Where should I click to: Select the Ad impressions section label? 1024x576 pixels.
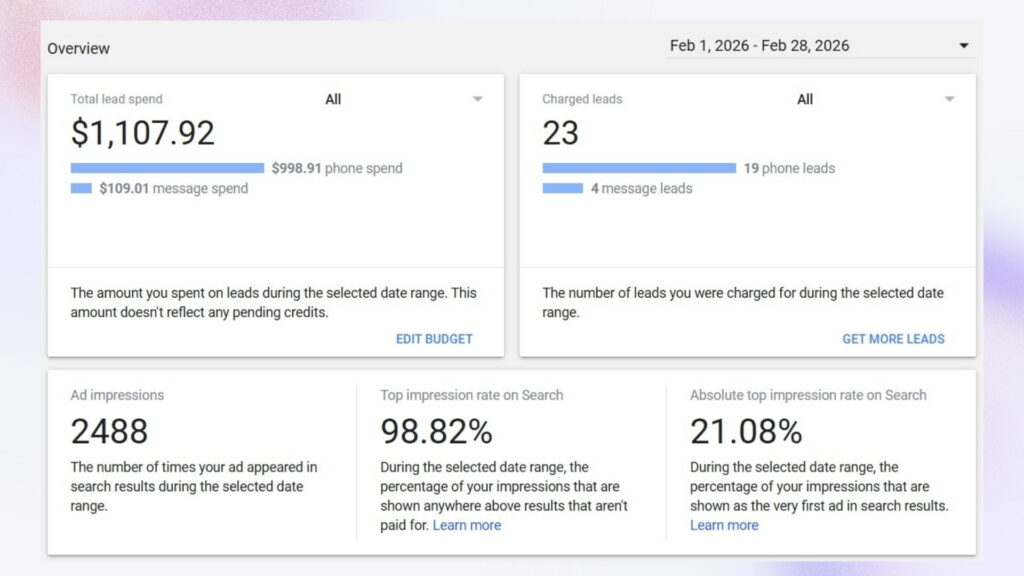pyautogui.click(x=116, y=395)
